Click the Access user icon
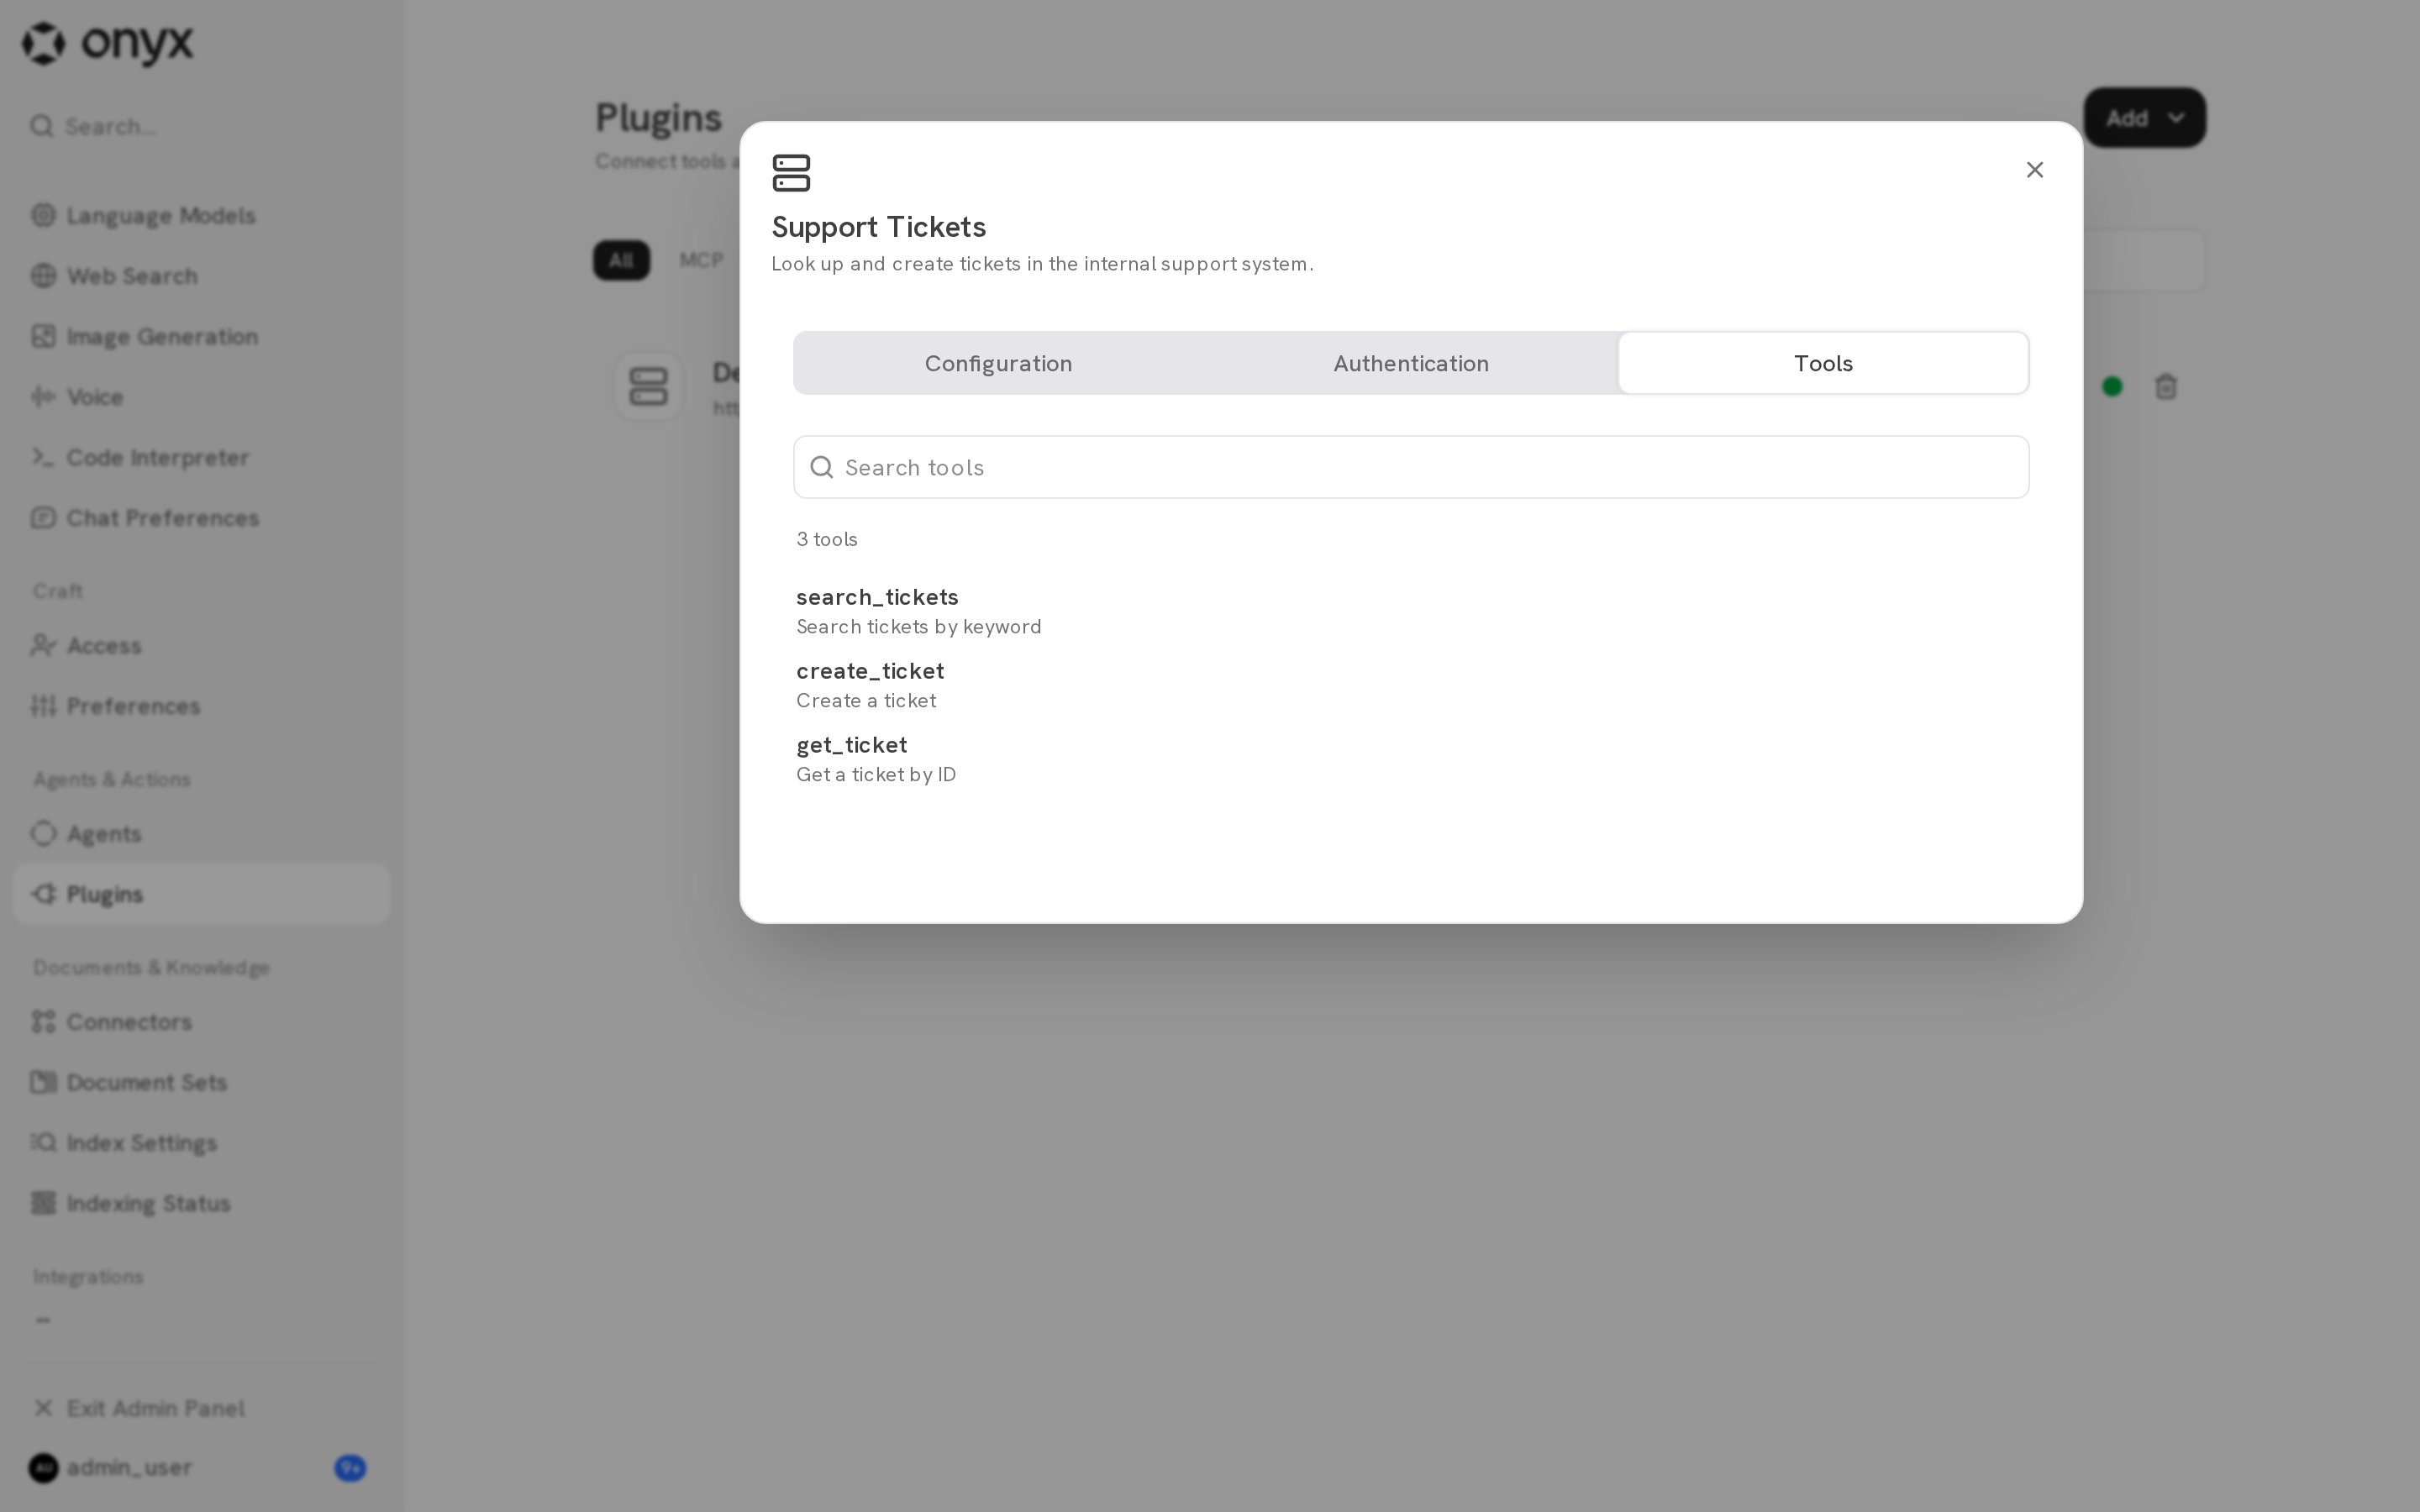The width and height of the screenshot is (2420, 1512). (x=43, y=645)
